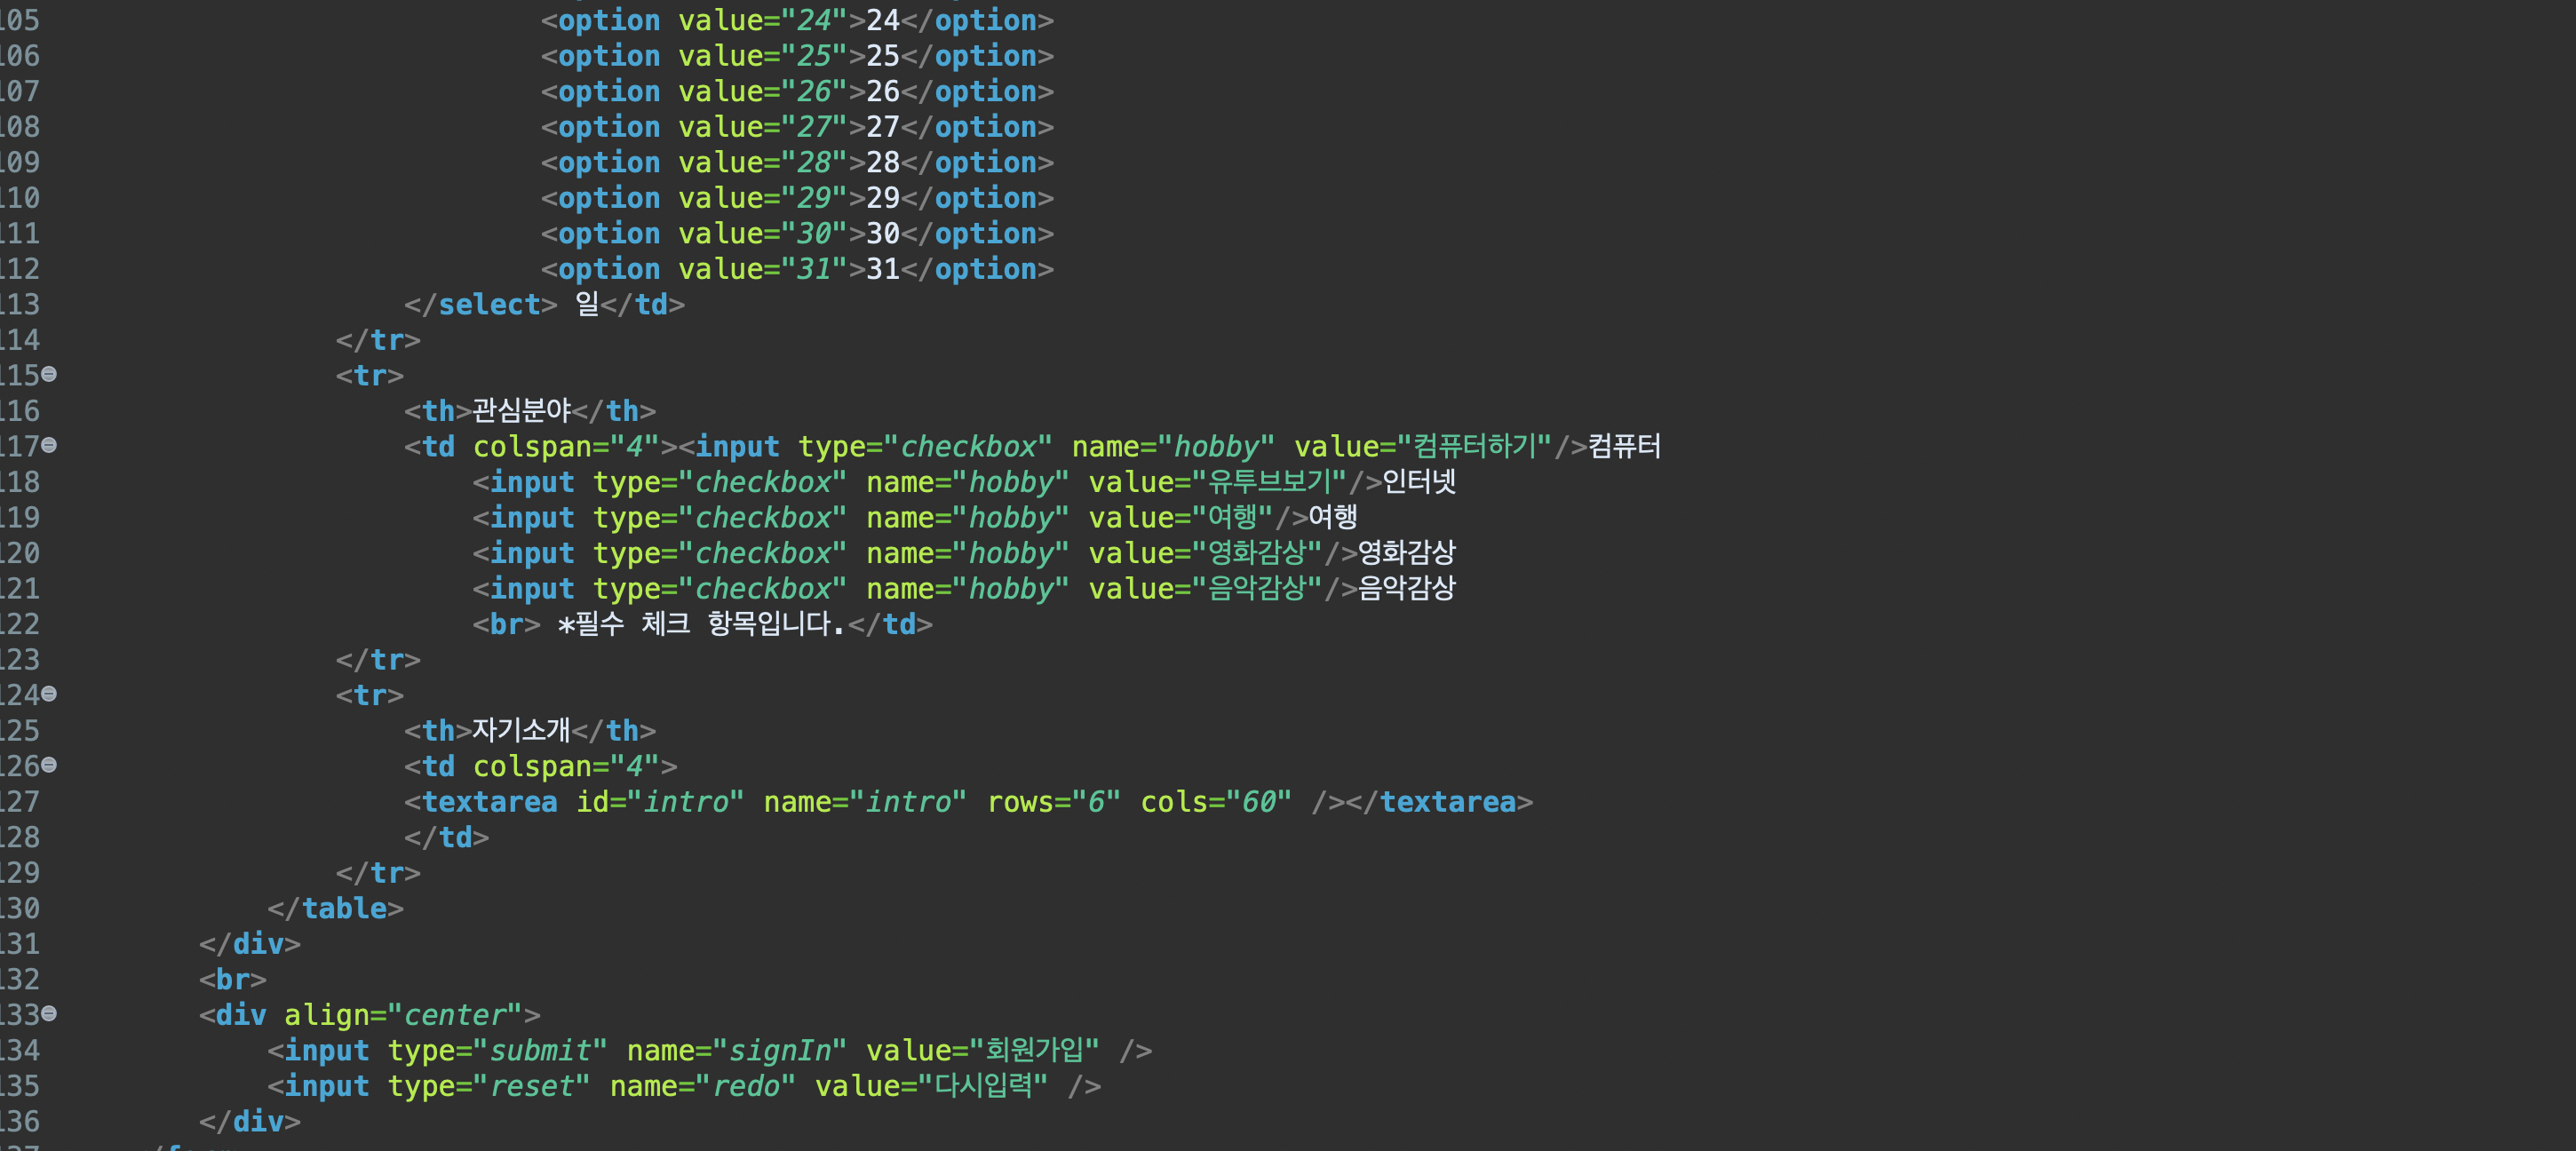The height and width of the screenshot is (1151, 2576).
Task: Collapse the td fold marker at line 117
Action: pos(49,445)
